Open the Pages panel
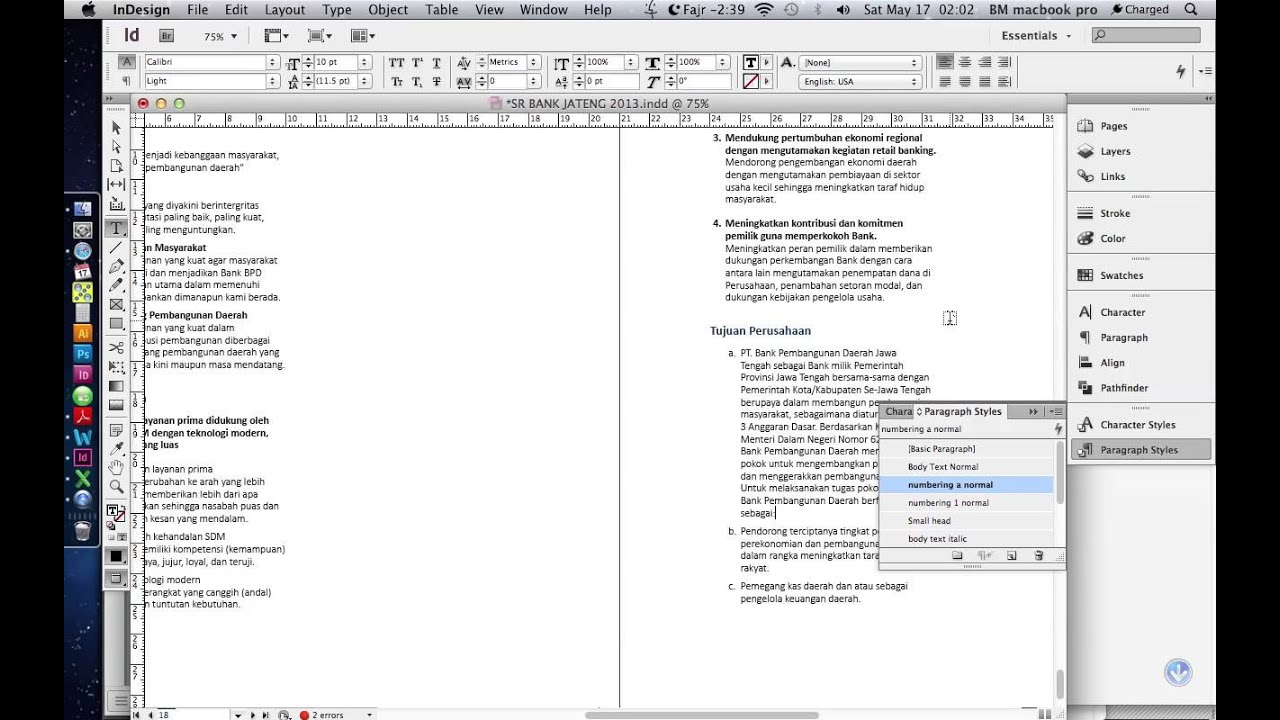Screen dimensions: 1280x720 point(1113,126)
